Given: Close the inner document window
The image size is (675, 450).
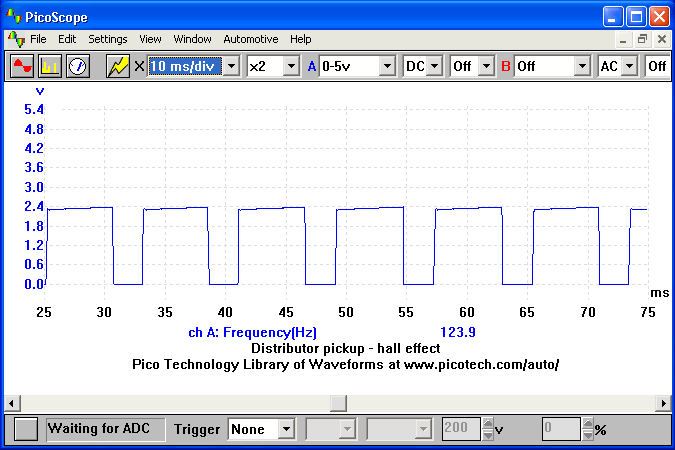Looking at the screenshot, I should click(662, 40).
